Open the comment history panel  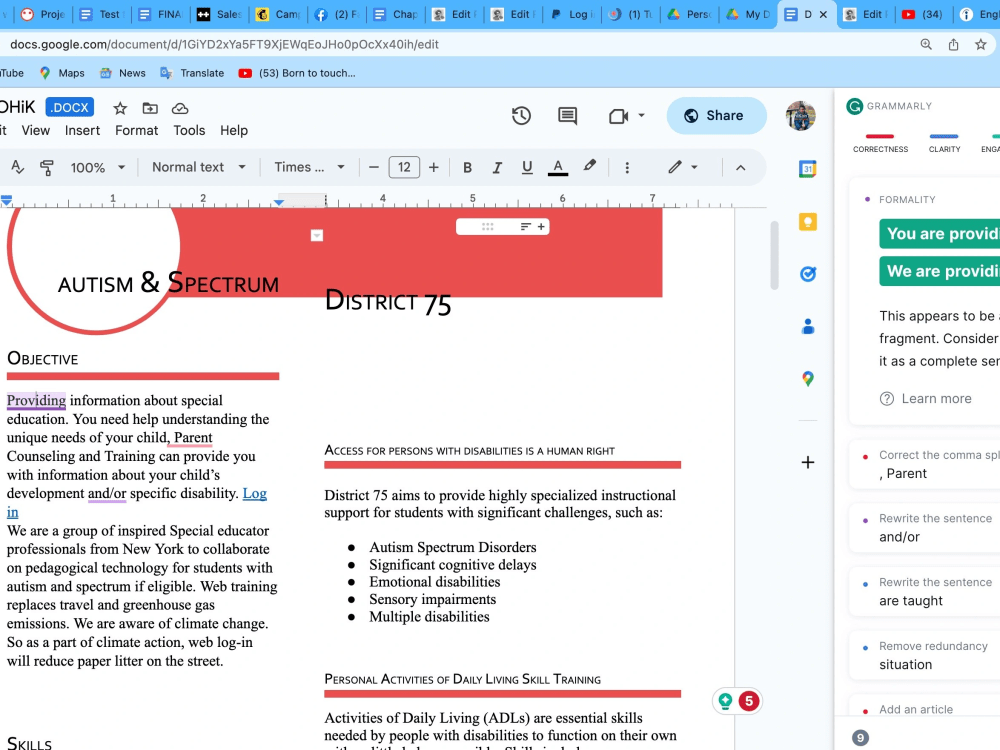[567, 116]
